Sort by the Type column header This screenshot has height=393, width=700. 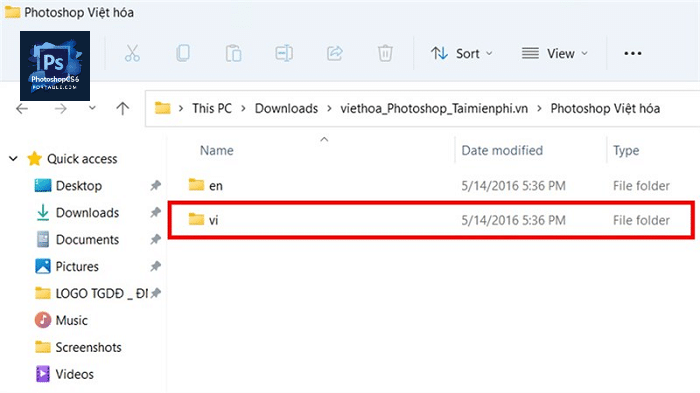pyautogui.click(x=626, y=151)
